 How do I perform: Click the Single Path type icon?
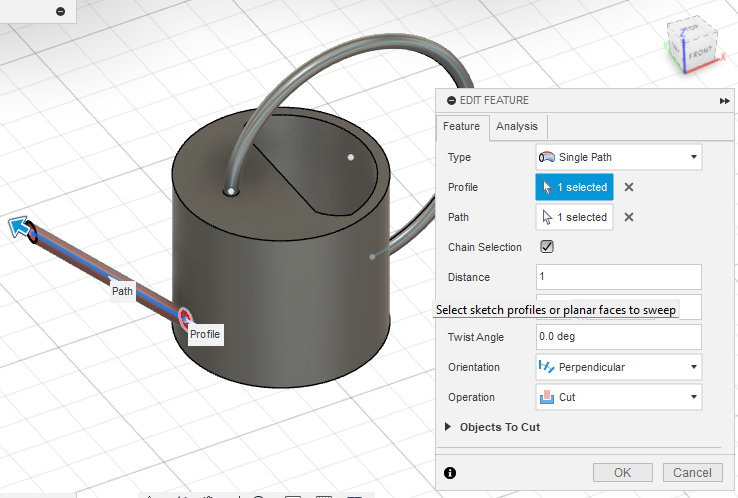(546, 157)
